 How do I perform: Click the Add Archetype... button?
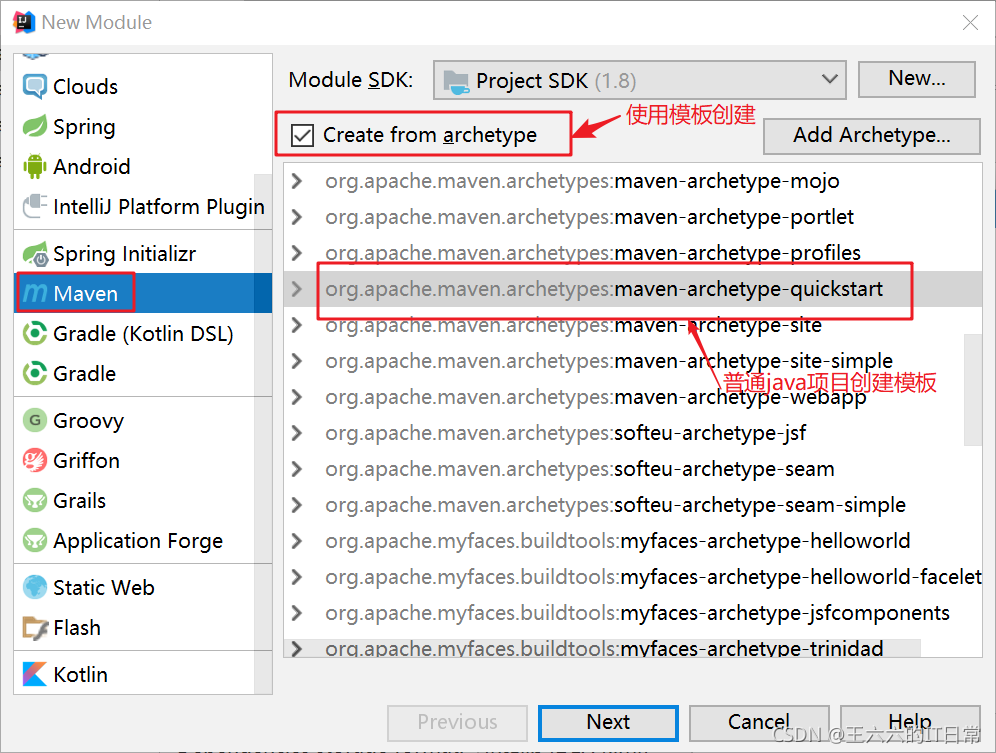pyautogui.click(x=872, y=135)
